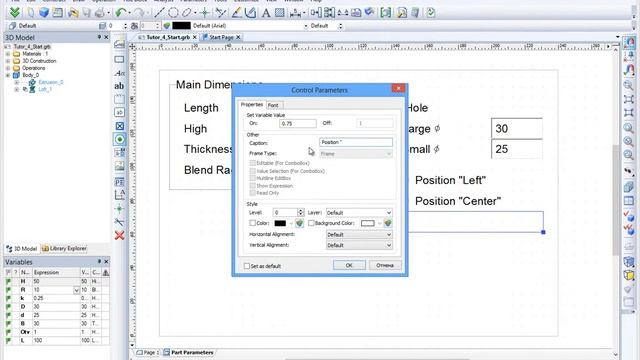Click the Отмена cancel button

click(x=385, y=265)
